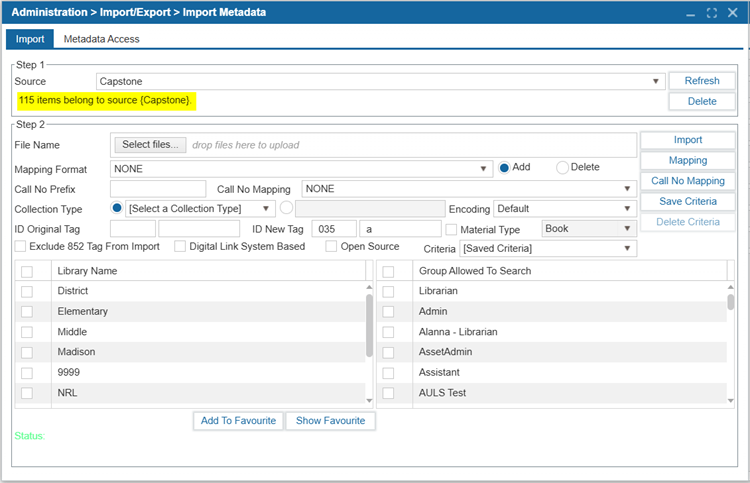Maximize the Import Metadata window
The width and height of the screenshot is (750, 483).
(711, 13)
